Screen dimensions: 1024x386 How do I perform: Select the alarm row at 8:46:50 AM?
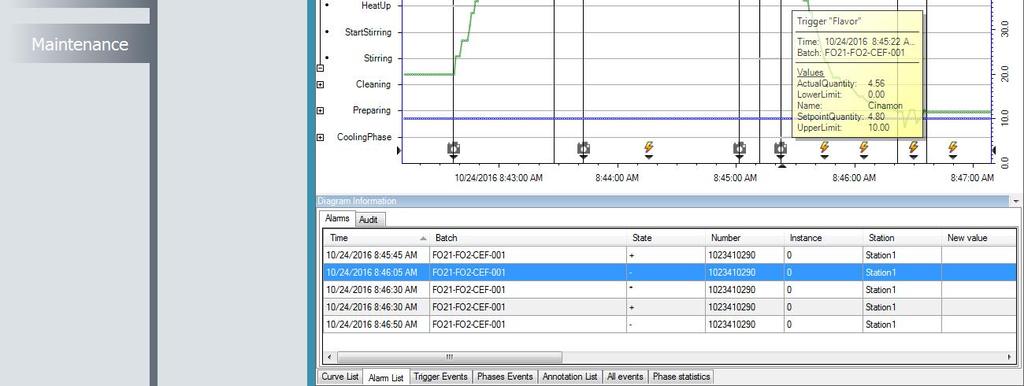669,324
